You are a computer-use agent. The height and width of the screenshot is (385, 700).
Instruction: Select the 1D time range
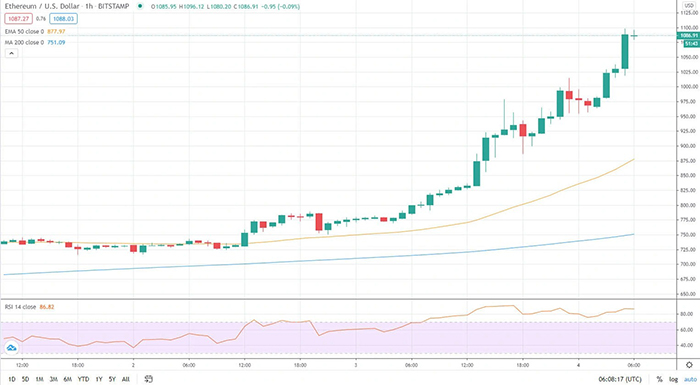12,379
